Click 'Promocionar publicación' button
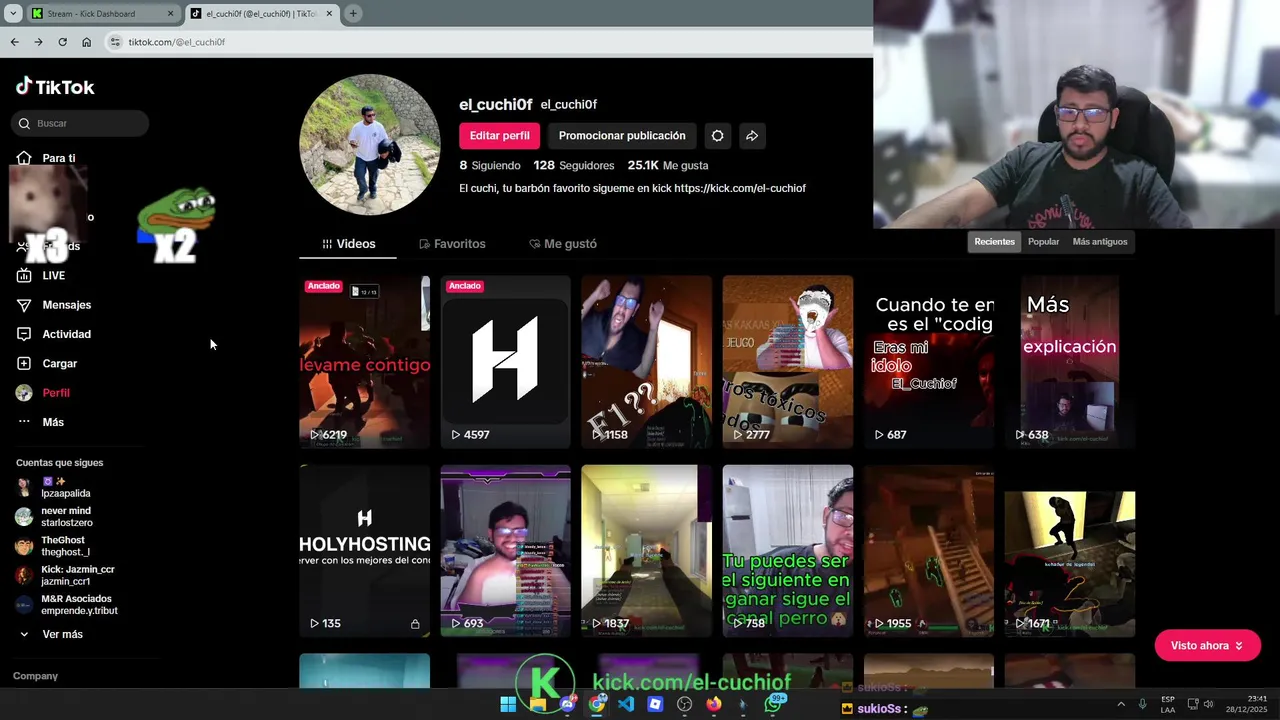1280x720 pixels. (622, 136)
